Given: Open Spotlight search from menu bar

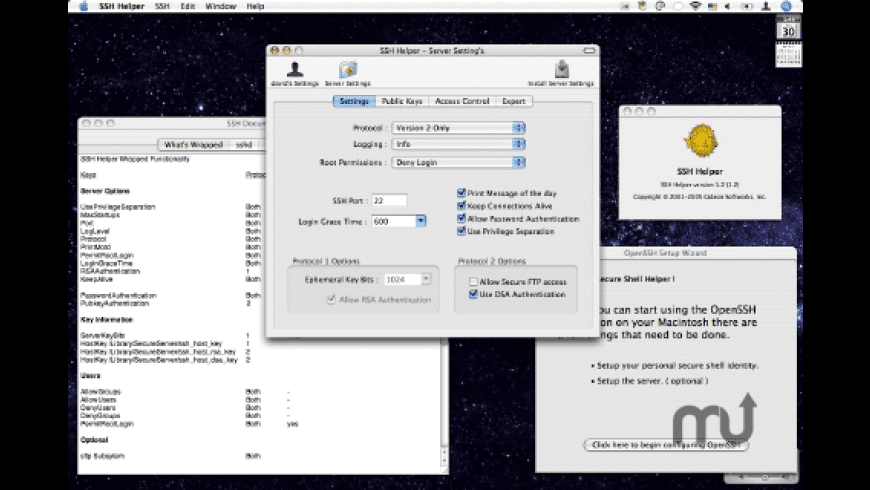Looking at the screenshot, I should pos(786,6).
